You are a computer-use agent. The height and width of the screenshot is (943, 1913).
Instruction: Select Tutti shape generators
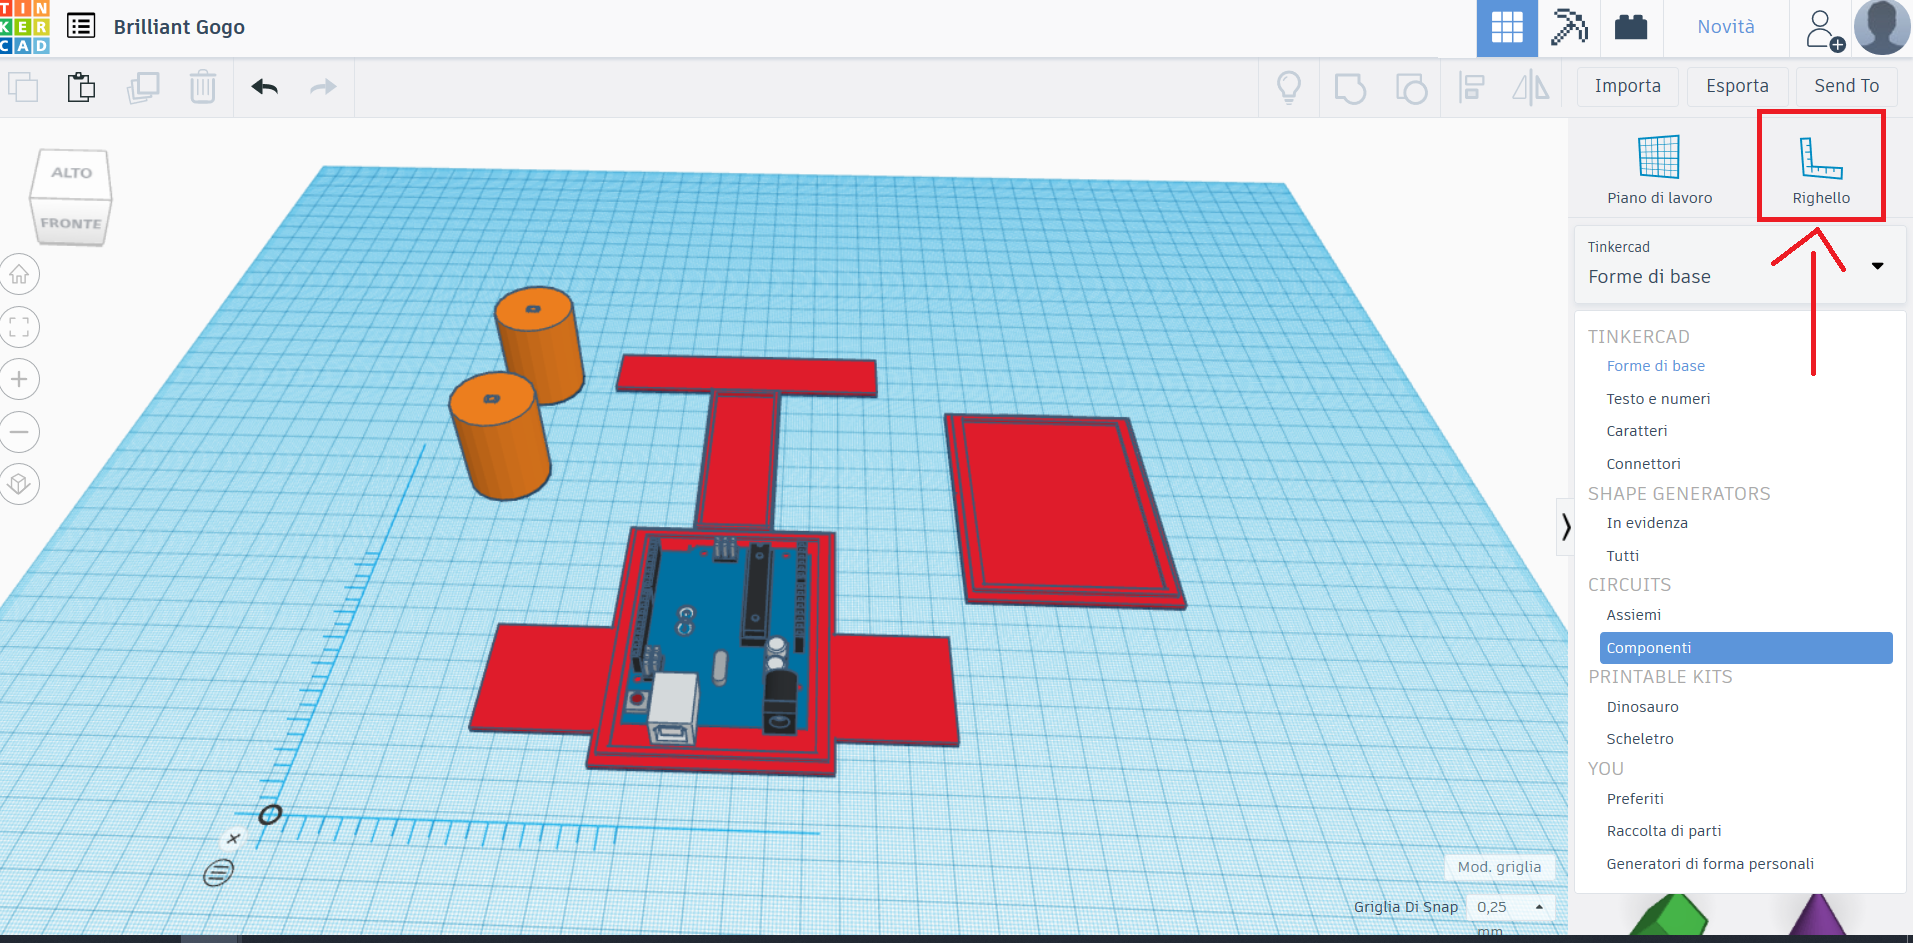(1623, 556)
